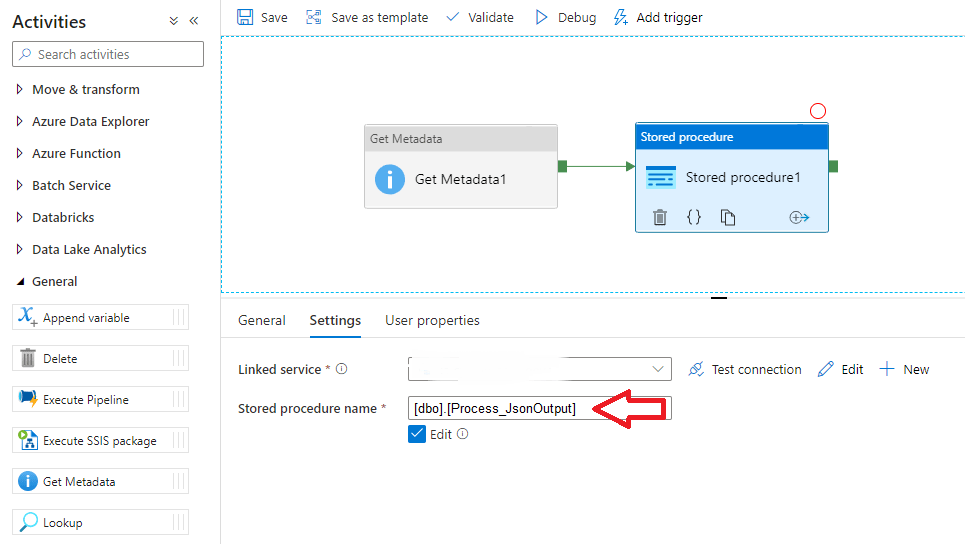The width and height of the screenshot is (965, 556).
Task: Click Add trigger in toolbar
Action: tap(658, 17)
